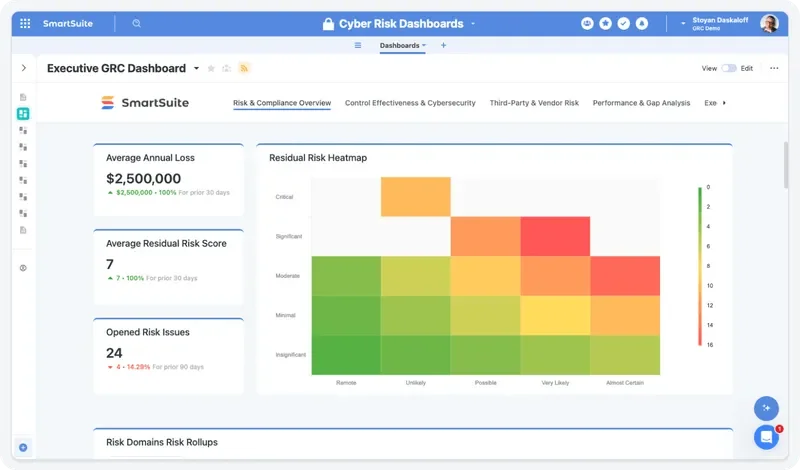Click Stoyan Daskaloff profile avatar
Image resolution: width=800 pixels, height=470 pixels.
tap(769, 23)
